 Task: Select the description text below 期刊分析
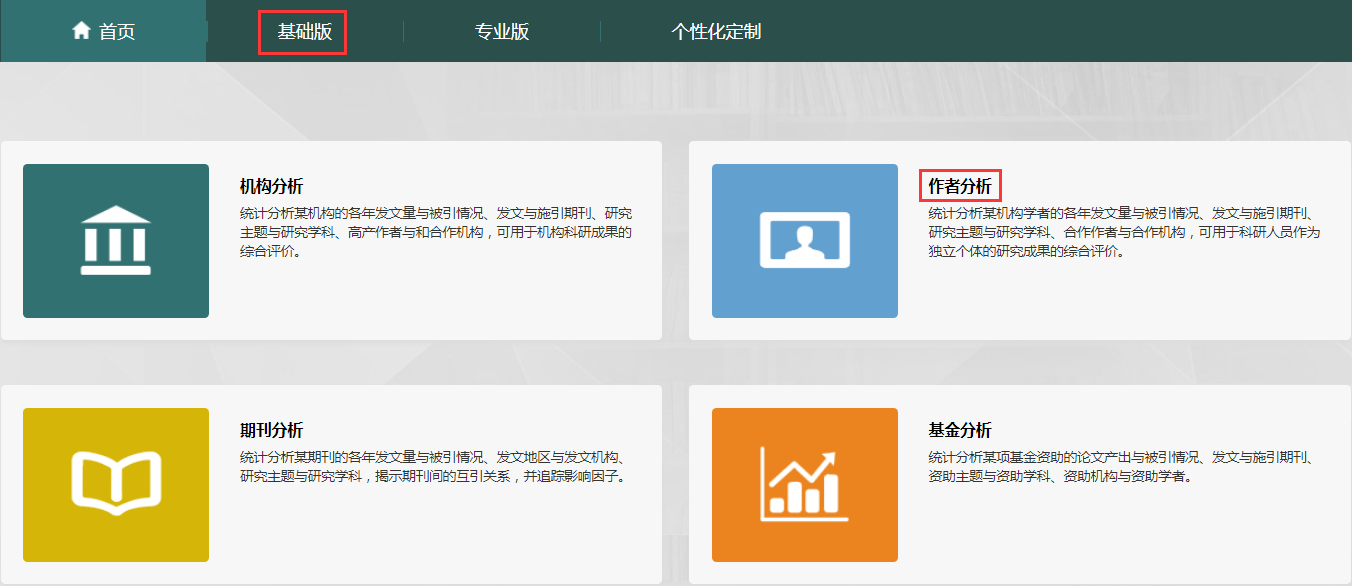pyautogui.click(x=436, y=467)
